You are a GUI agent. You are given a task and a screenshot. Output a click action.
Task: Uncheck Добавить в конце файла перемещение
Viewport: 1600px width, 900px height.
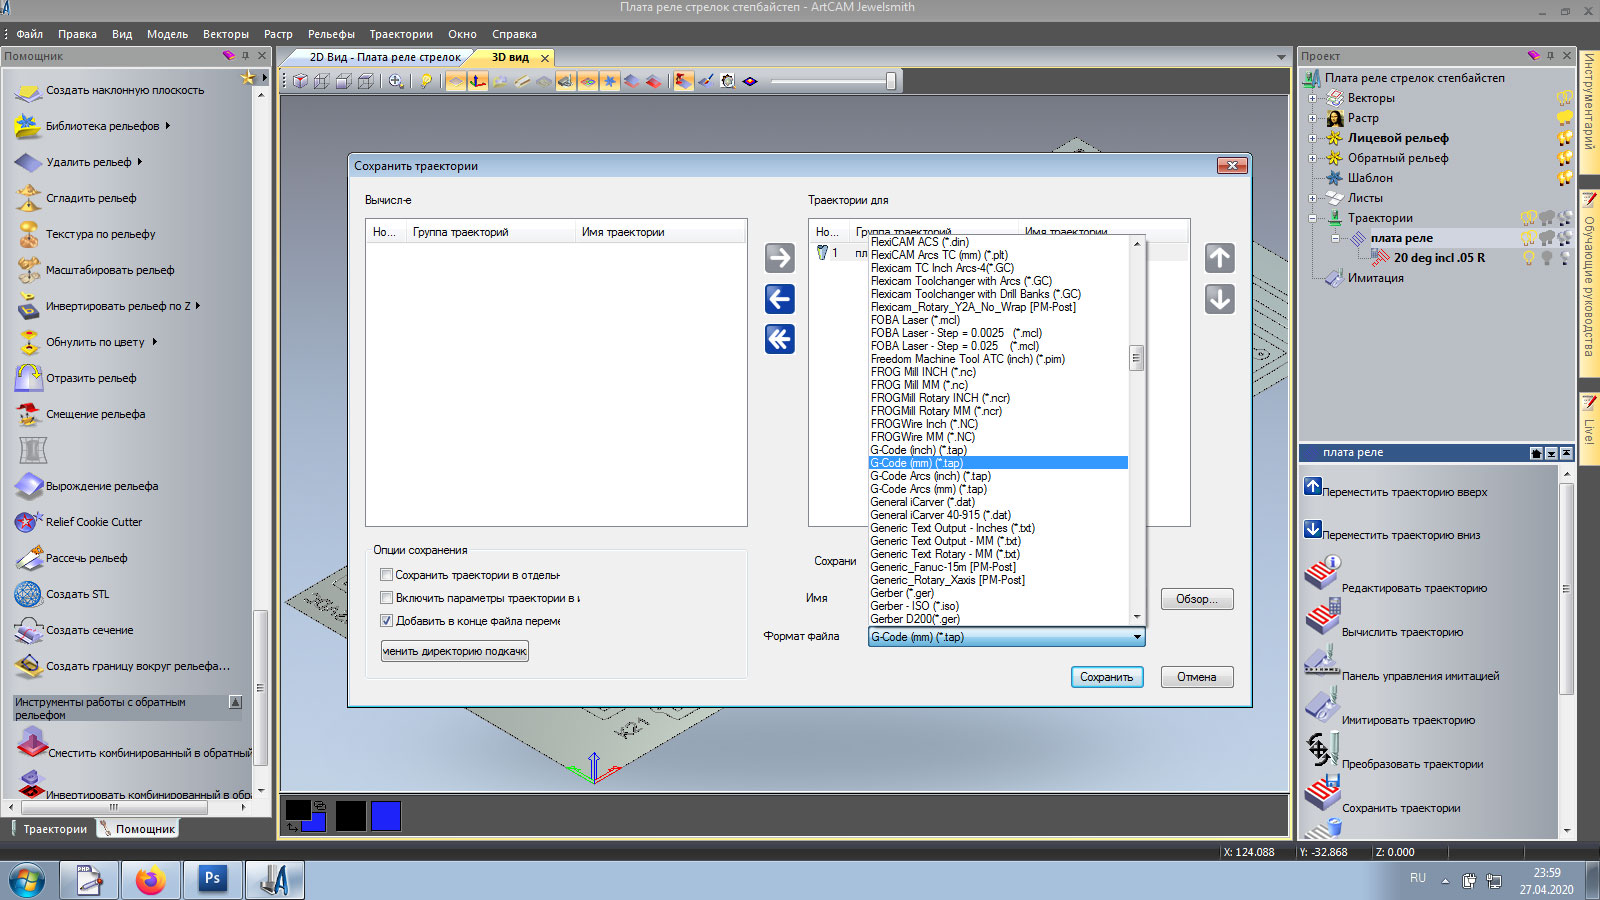tap(386, 621)
